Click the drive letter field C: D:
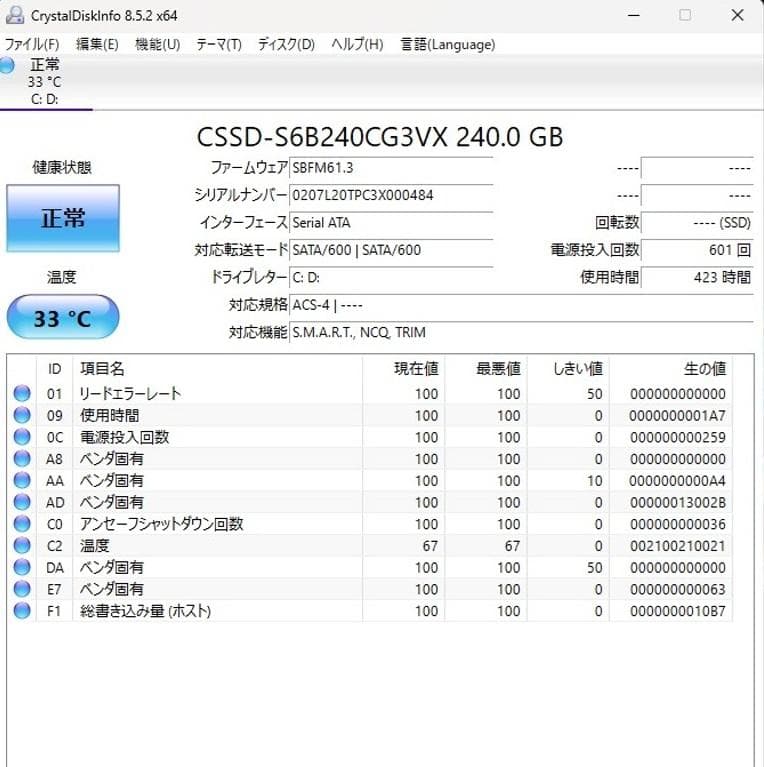This screenshot has width=764, height=767. pyautogui.click(x=391, y=278)
